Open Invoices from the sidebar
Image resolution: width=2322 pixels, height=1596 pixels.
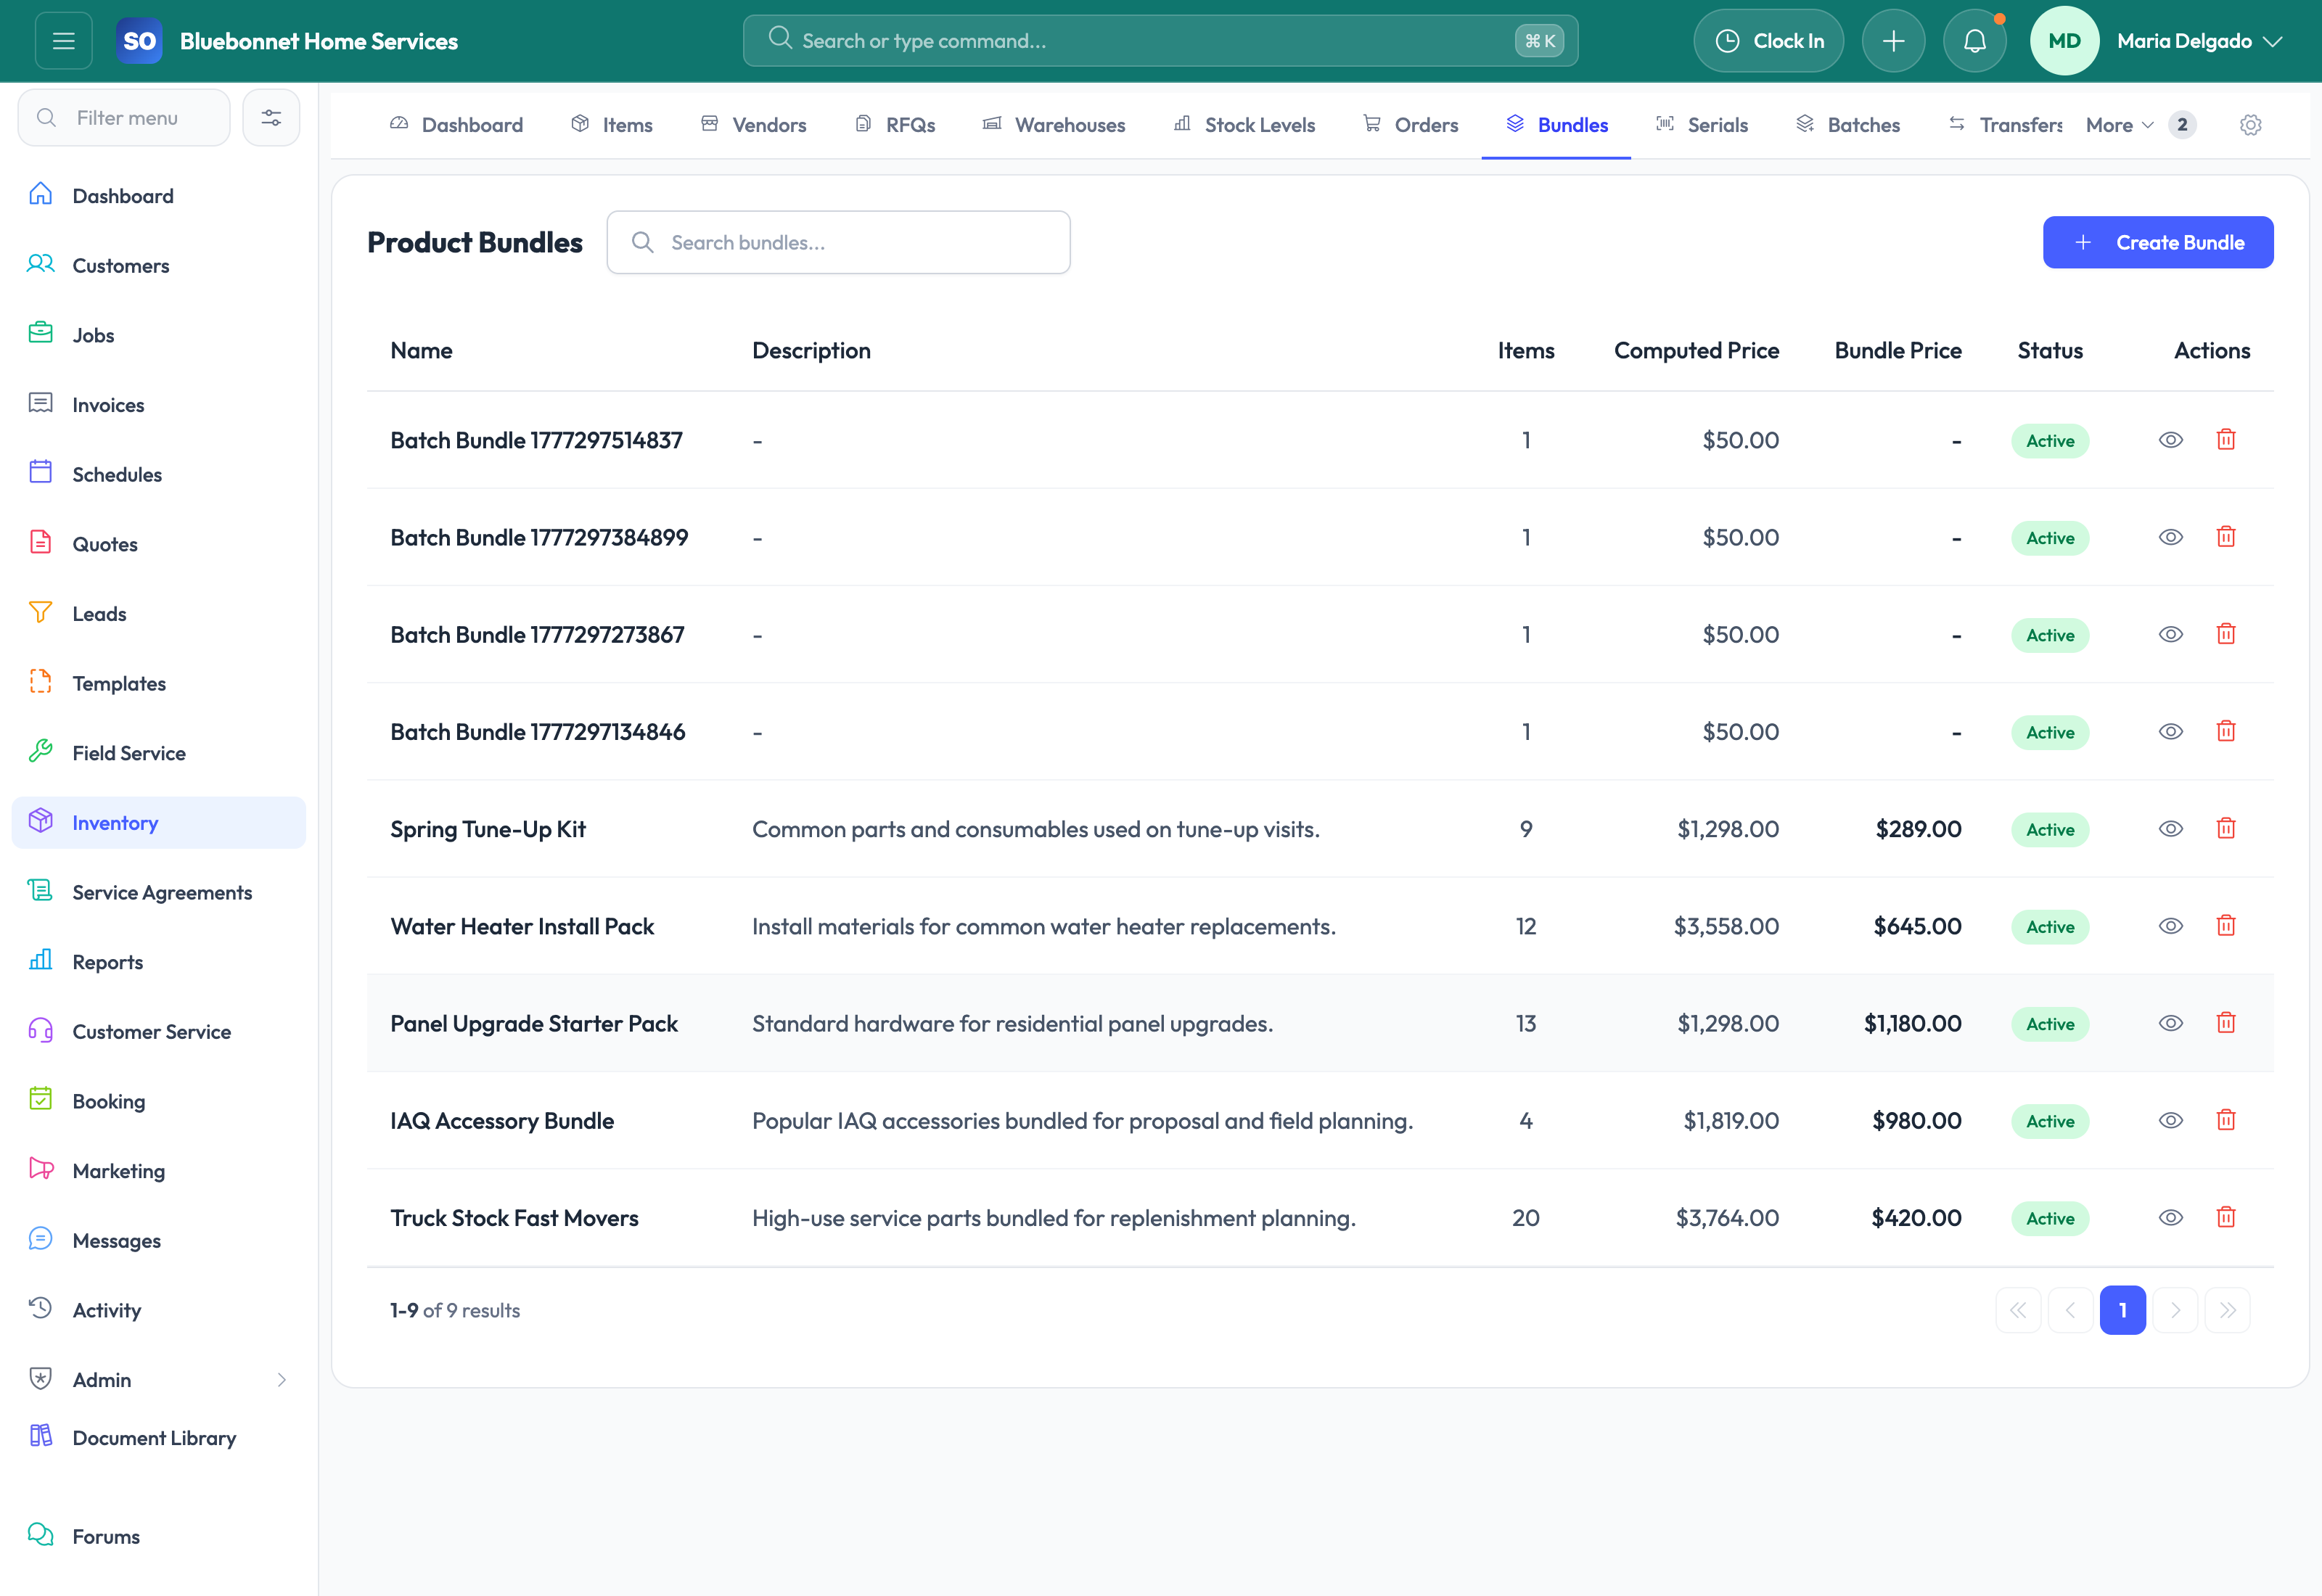(159, 405)
